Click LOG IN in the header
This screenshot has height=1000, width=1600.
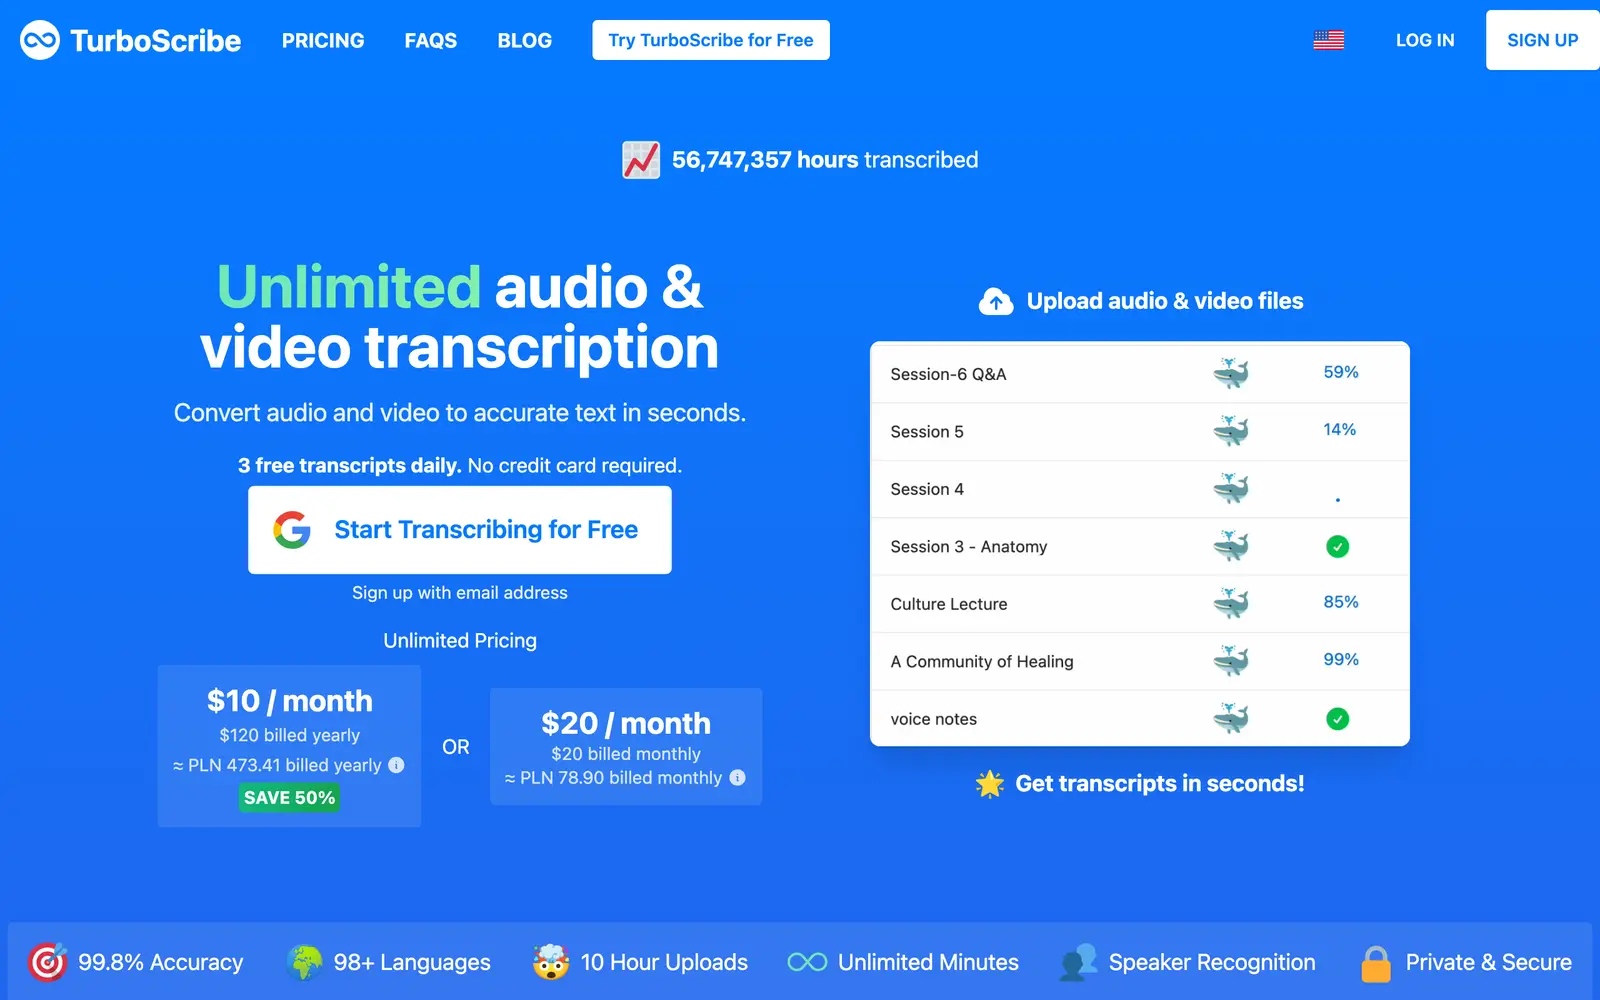pos(1425,41)
